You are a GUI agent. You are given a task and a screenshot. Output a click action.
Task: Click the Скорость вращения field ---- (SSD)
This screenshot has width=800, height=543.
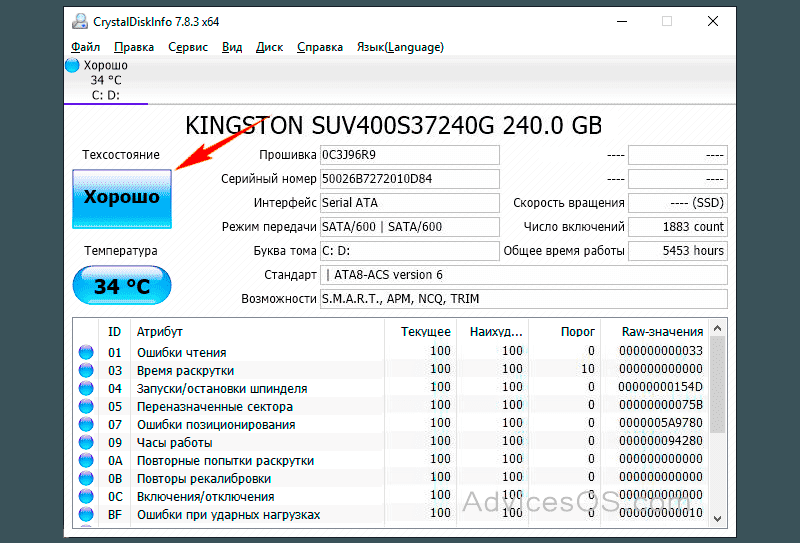click(x=678, y=203)
